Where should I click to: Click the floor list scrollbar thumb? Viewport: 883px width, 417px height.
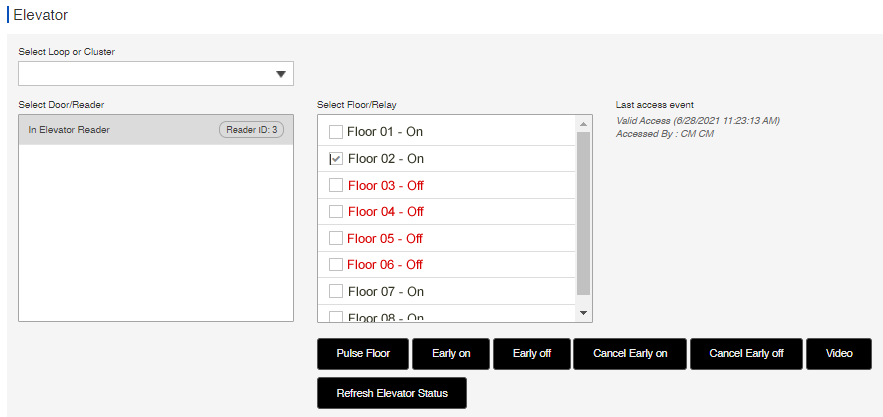coord(583,214)
